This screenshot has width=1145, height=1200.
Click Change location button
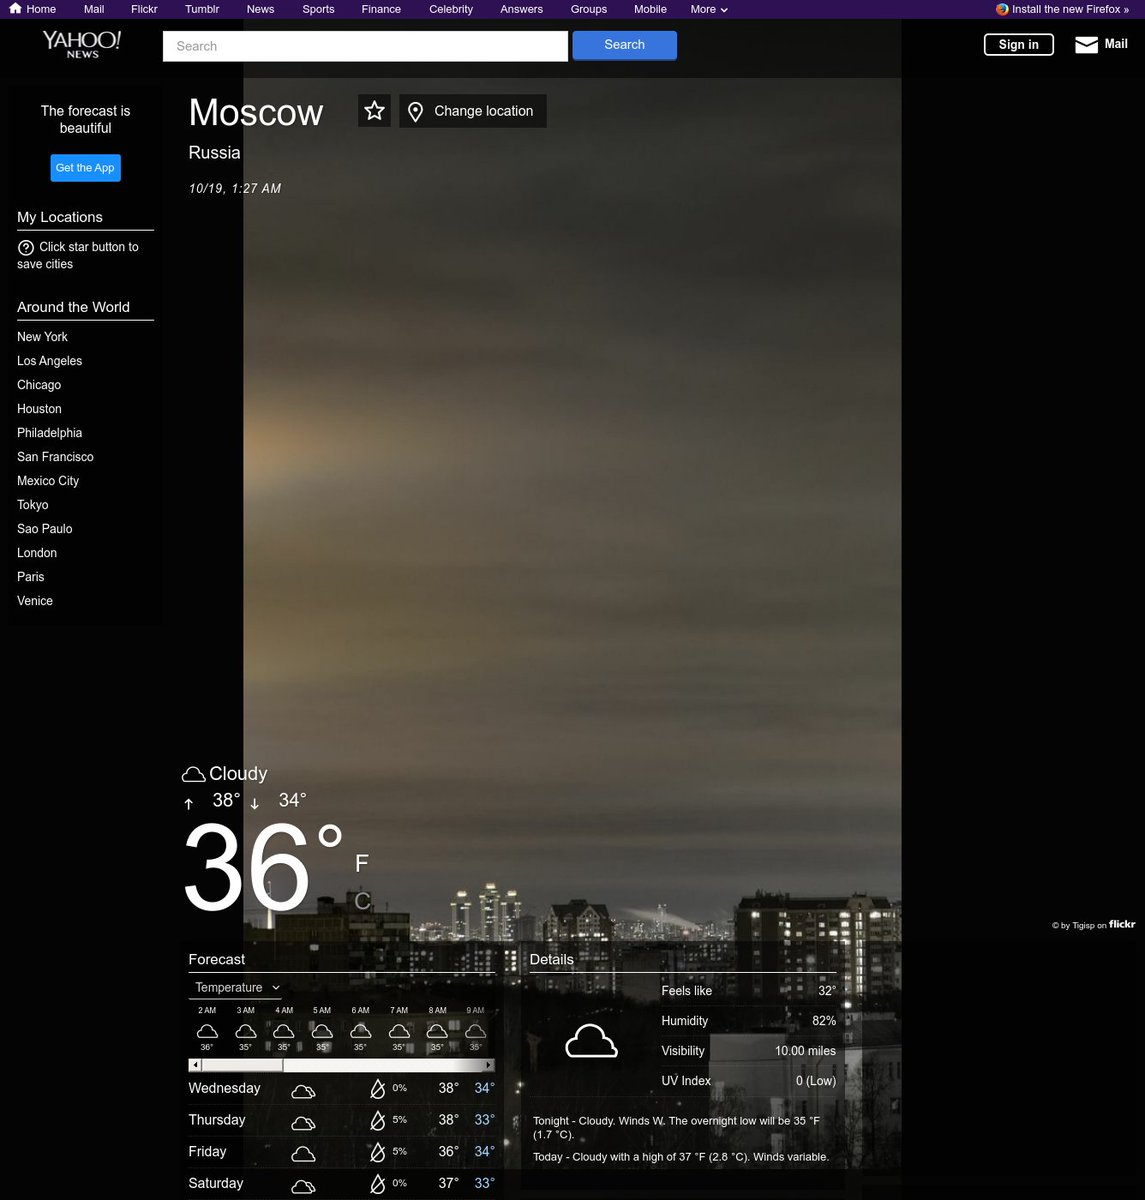point(473,111)
